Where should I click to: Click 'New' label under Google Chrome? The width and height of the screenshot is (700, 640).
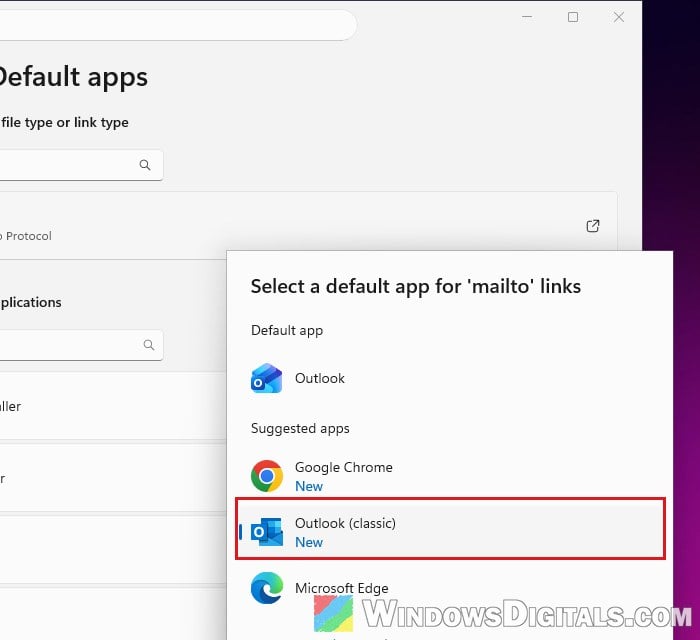click(309, 486)
